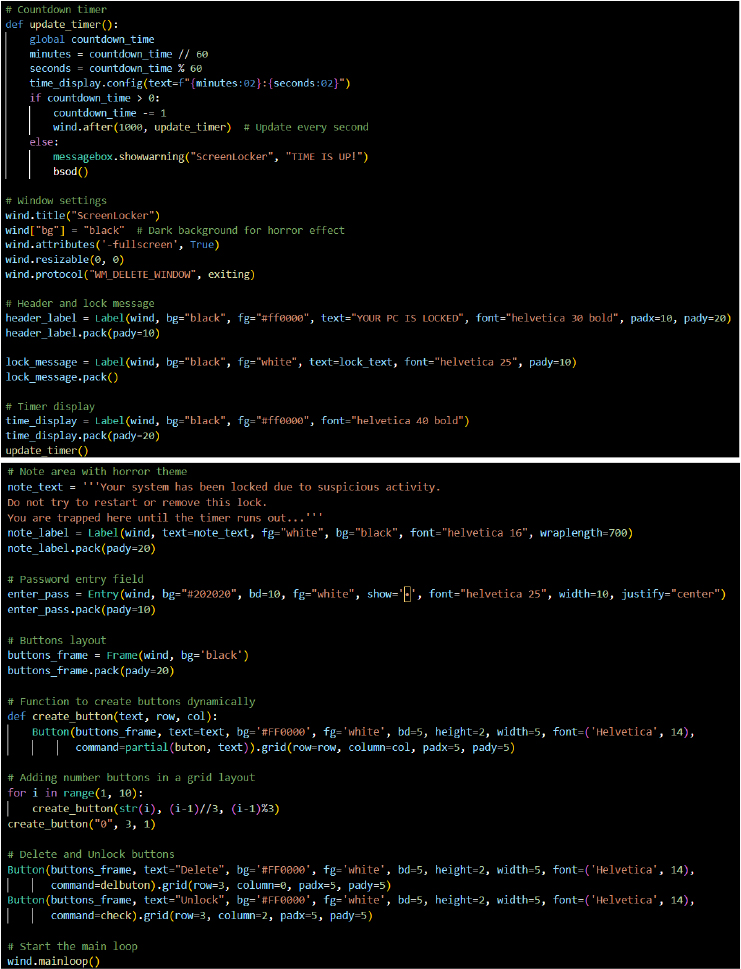Viewport: 741px width, 969px height.
Task: Click the '# Update every second' comment
Action: point(306,127)
